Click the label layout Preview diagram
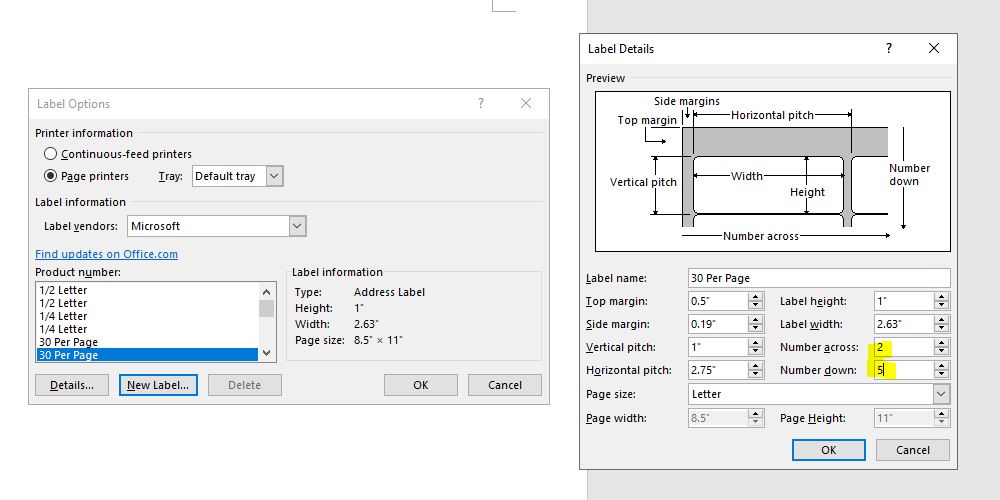 [x=772, y=171]
